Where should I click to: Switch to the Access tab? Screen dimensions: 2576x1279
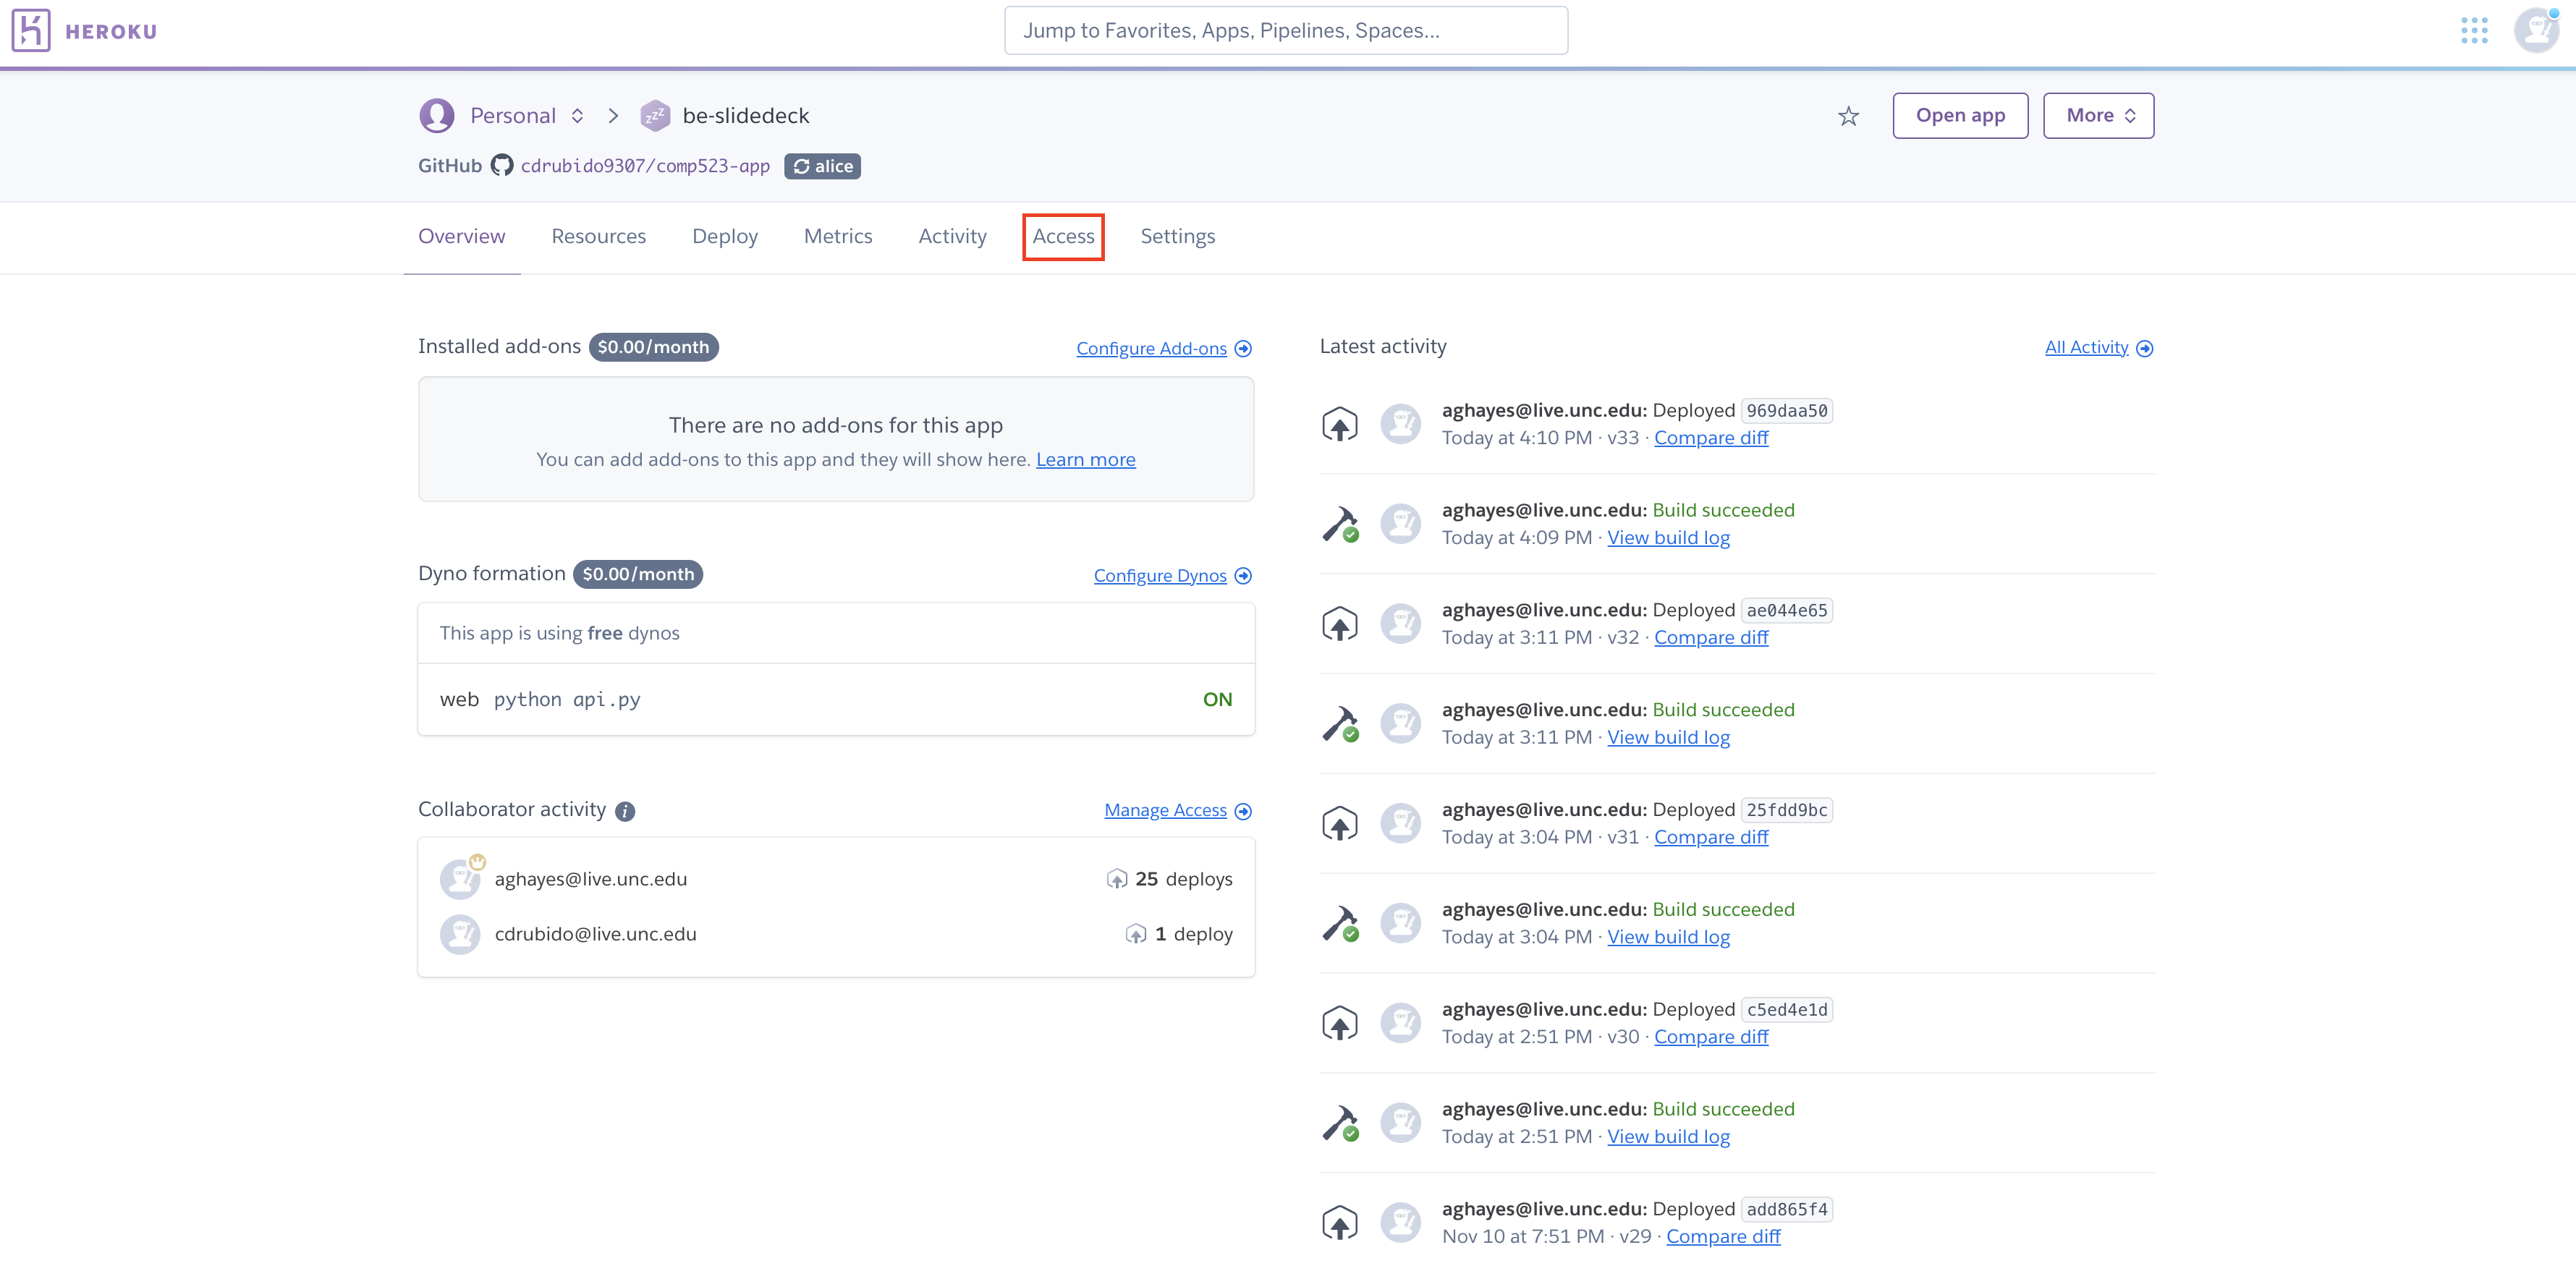(1063, 237)
